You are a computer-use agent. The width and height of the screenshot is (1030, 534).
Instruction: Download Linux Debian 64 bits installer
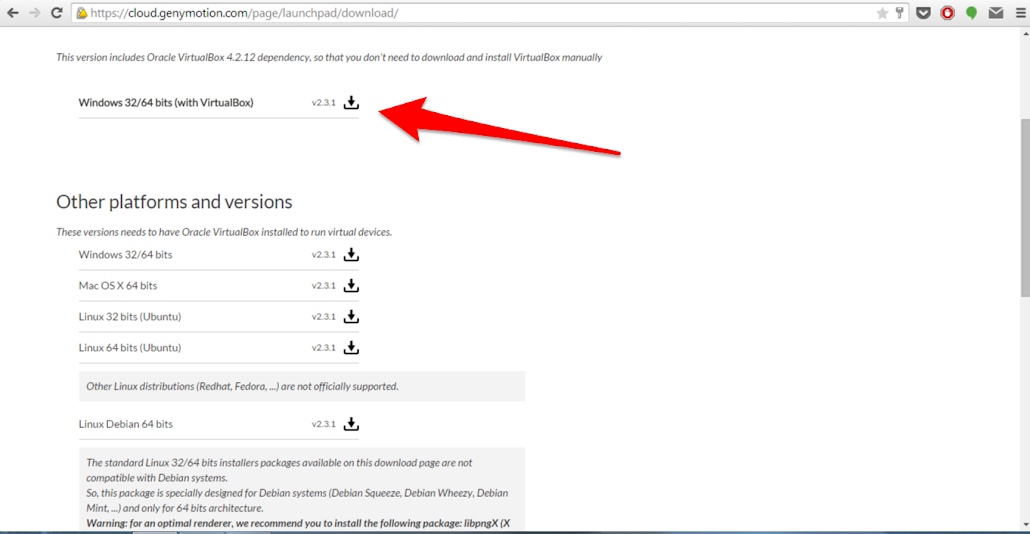coord(351,424)
